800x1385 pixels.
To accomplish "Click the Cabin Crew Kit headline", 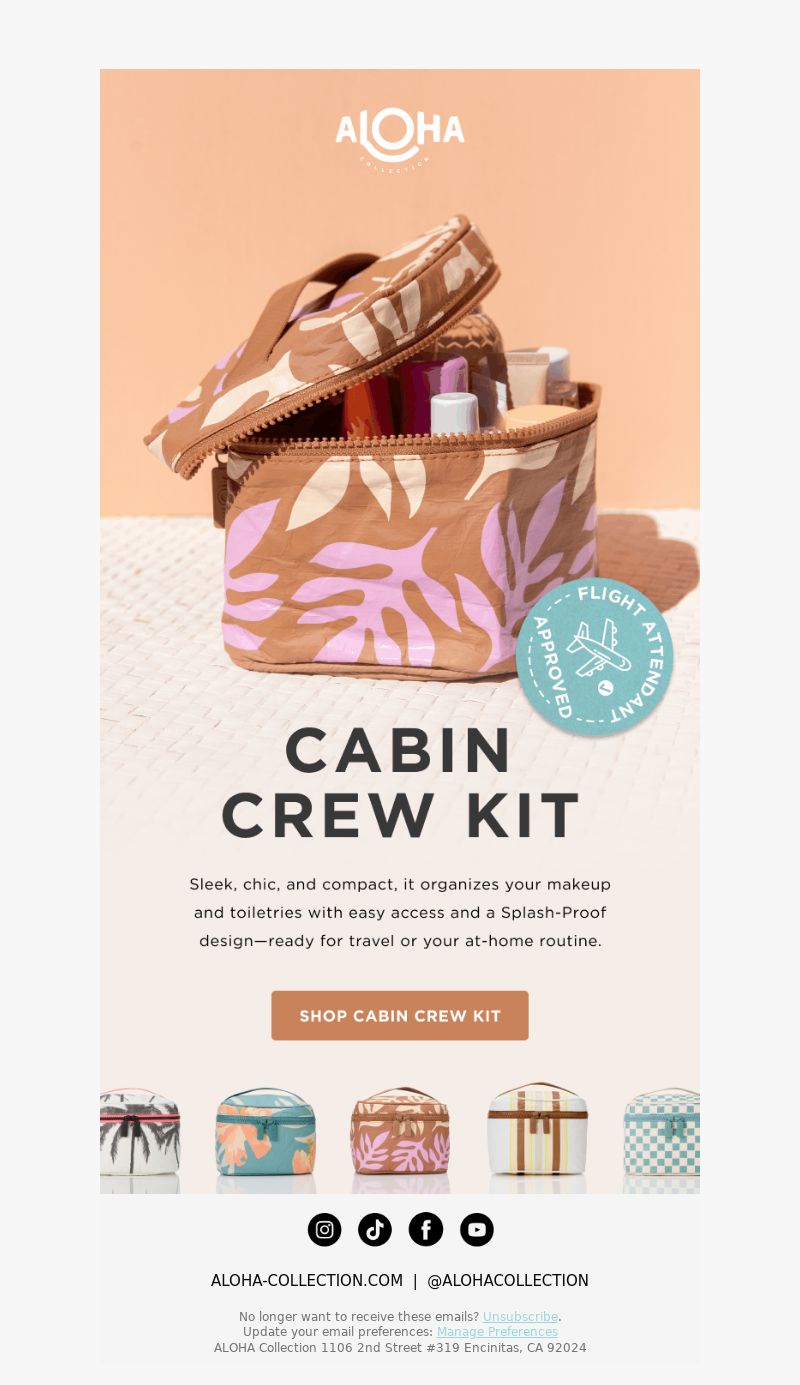I will pyautogui.click(x=400, y=783).
